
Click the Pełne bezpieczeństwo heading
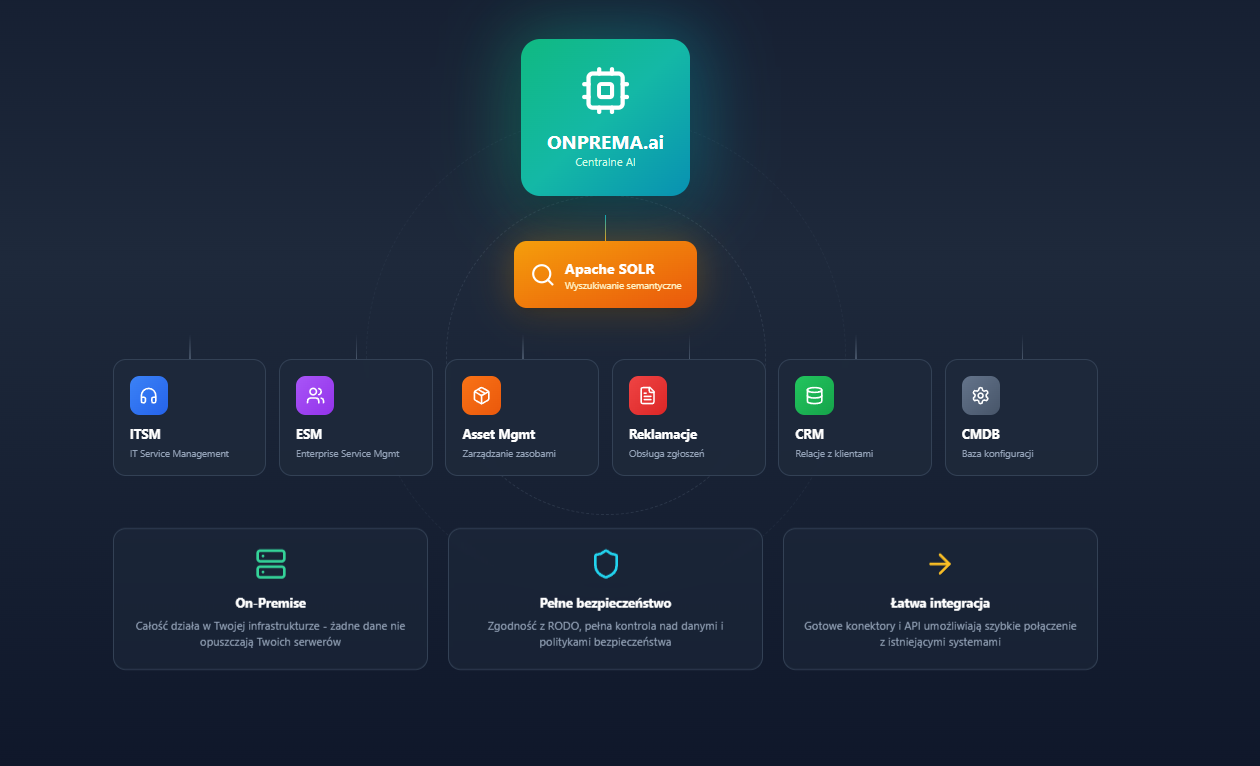(x=605, y=603)
